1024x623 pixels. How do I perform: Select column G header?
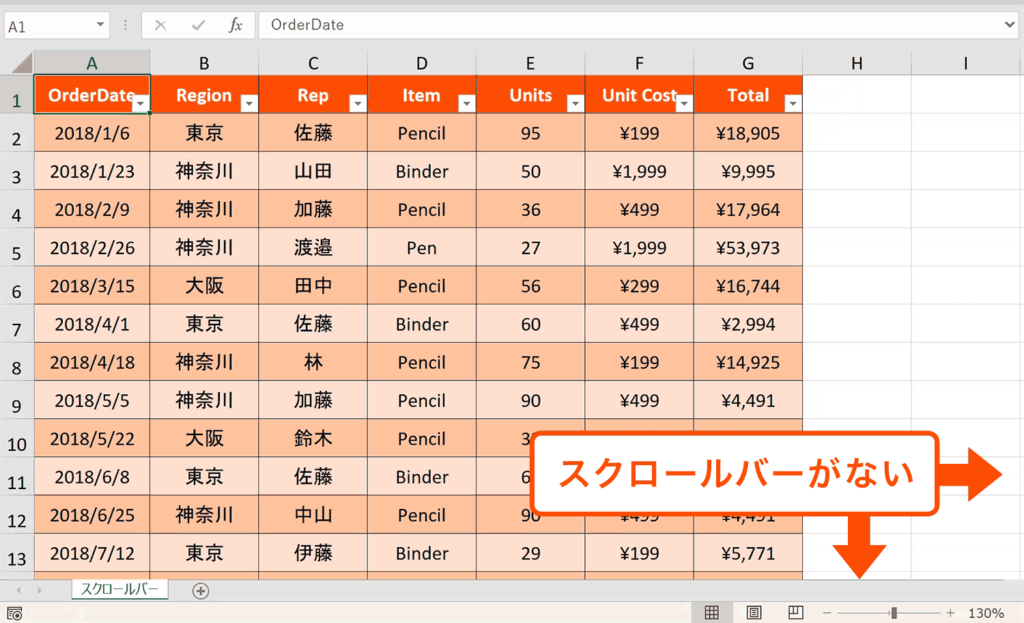tap(748, 63)
